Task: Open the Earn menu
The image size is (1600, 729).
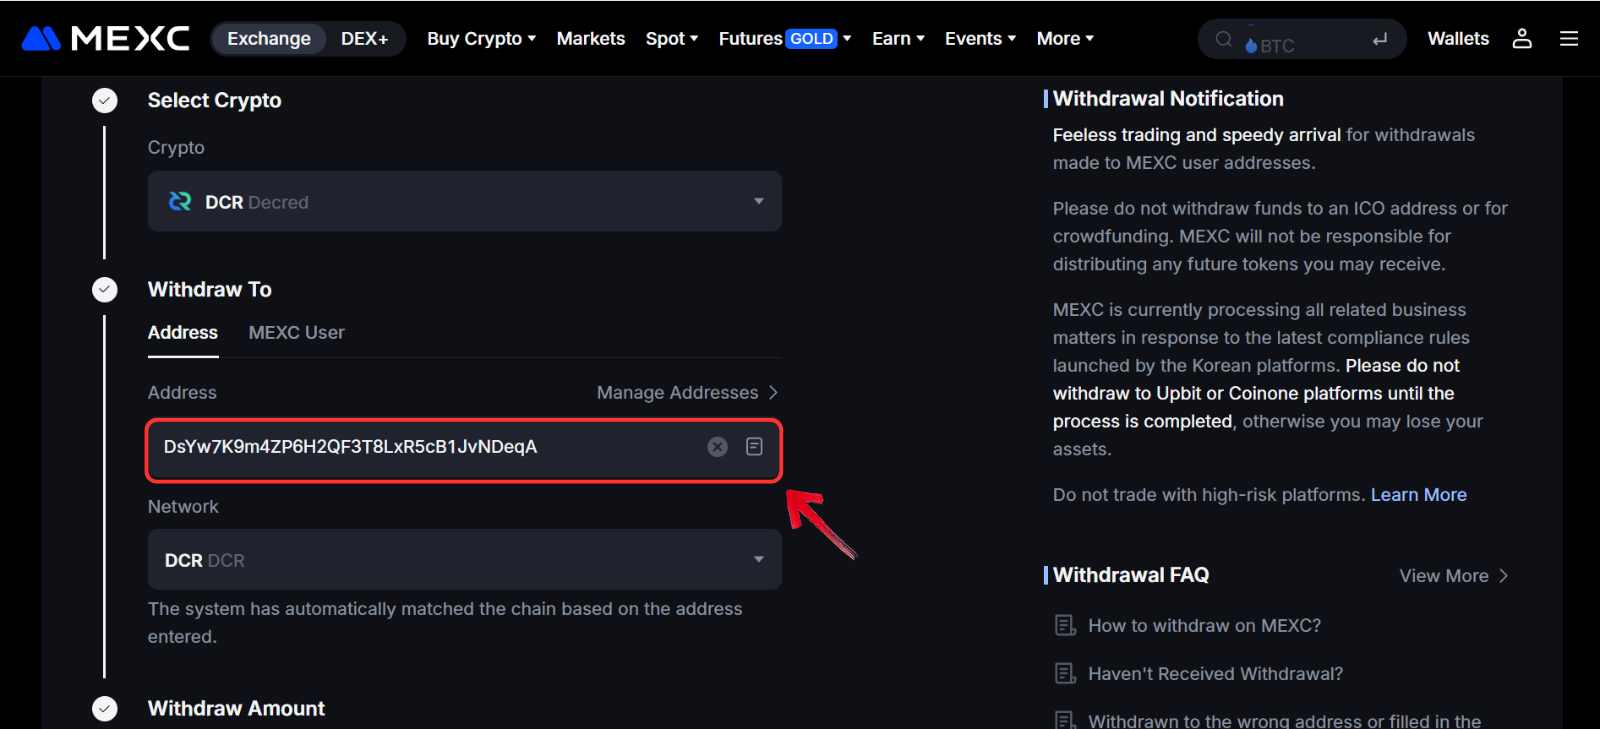Action: [x=898, y=38]
